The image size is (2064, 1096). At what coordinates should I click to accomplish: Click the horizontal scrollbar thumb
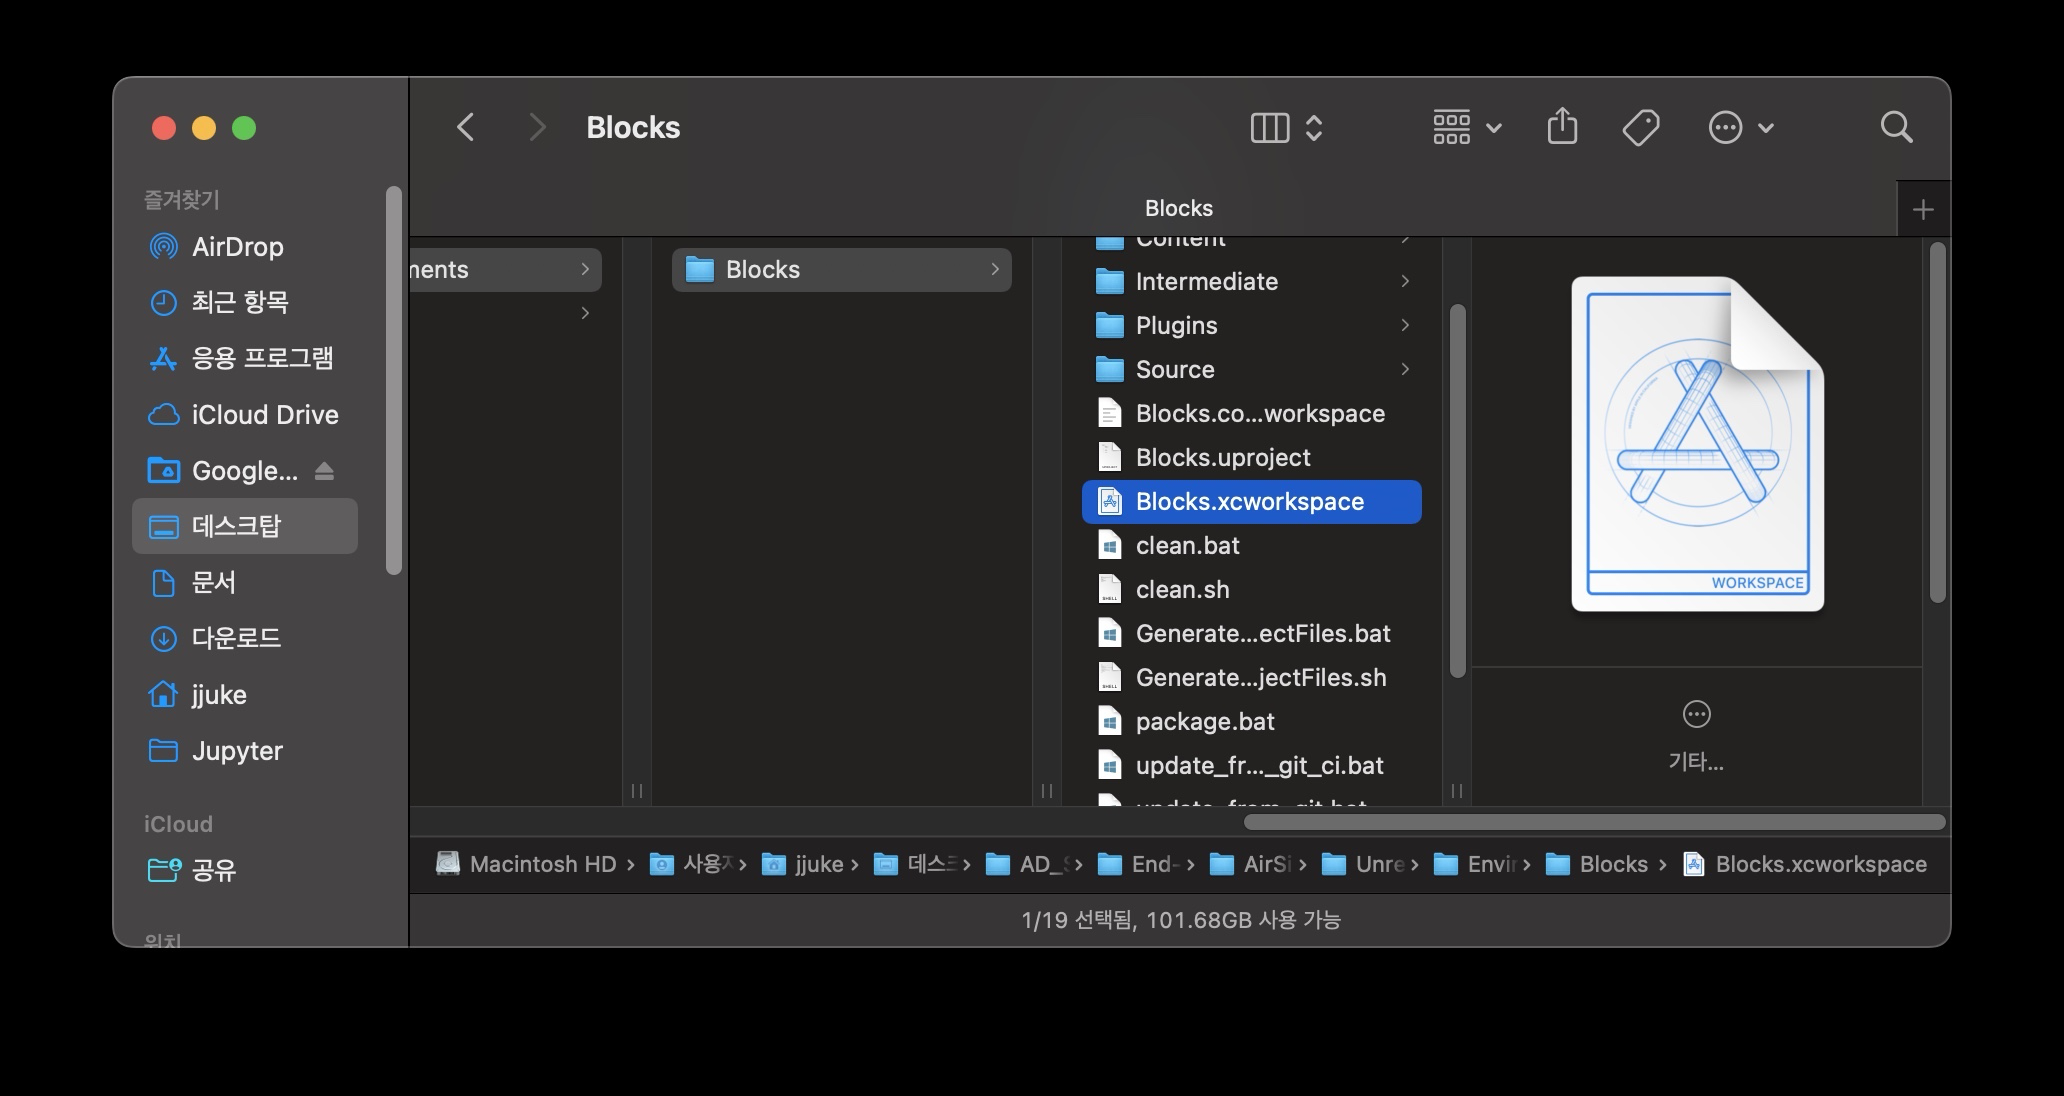(1595, 822)
